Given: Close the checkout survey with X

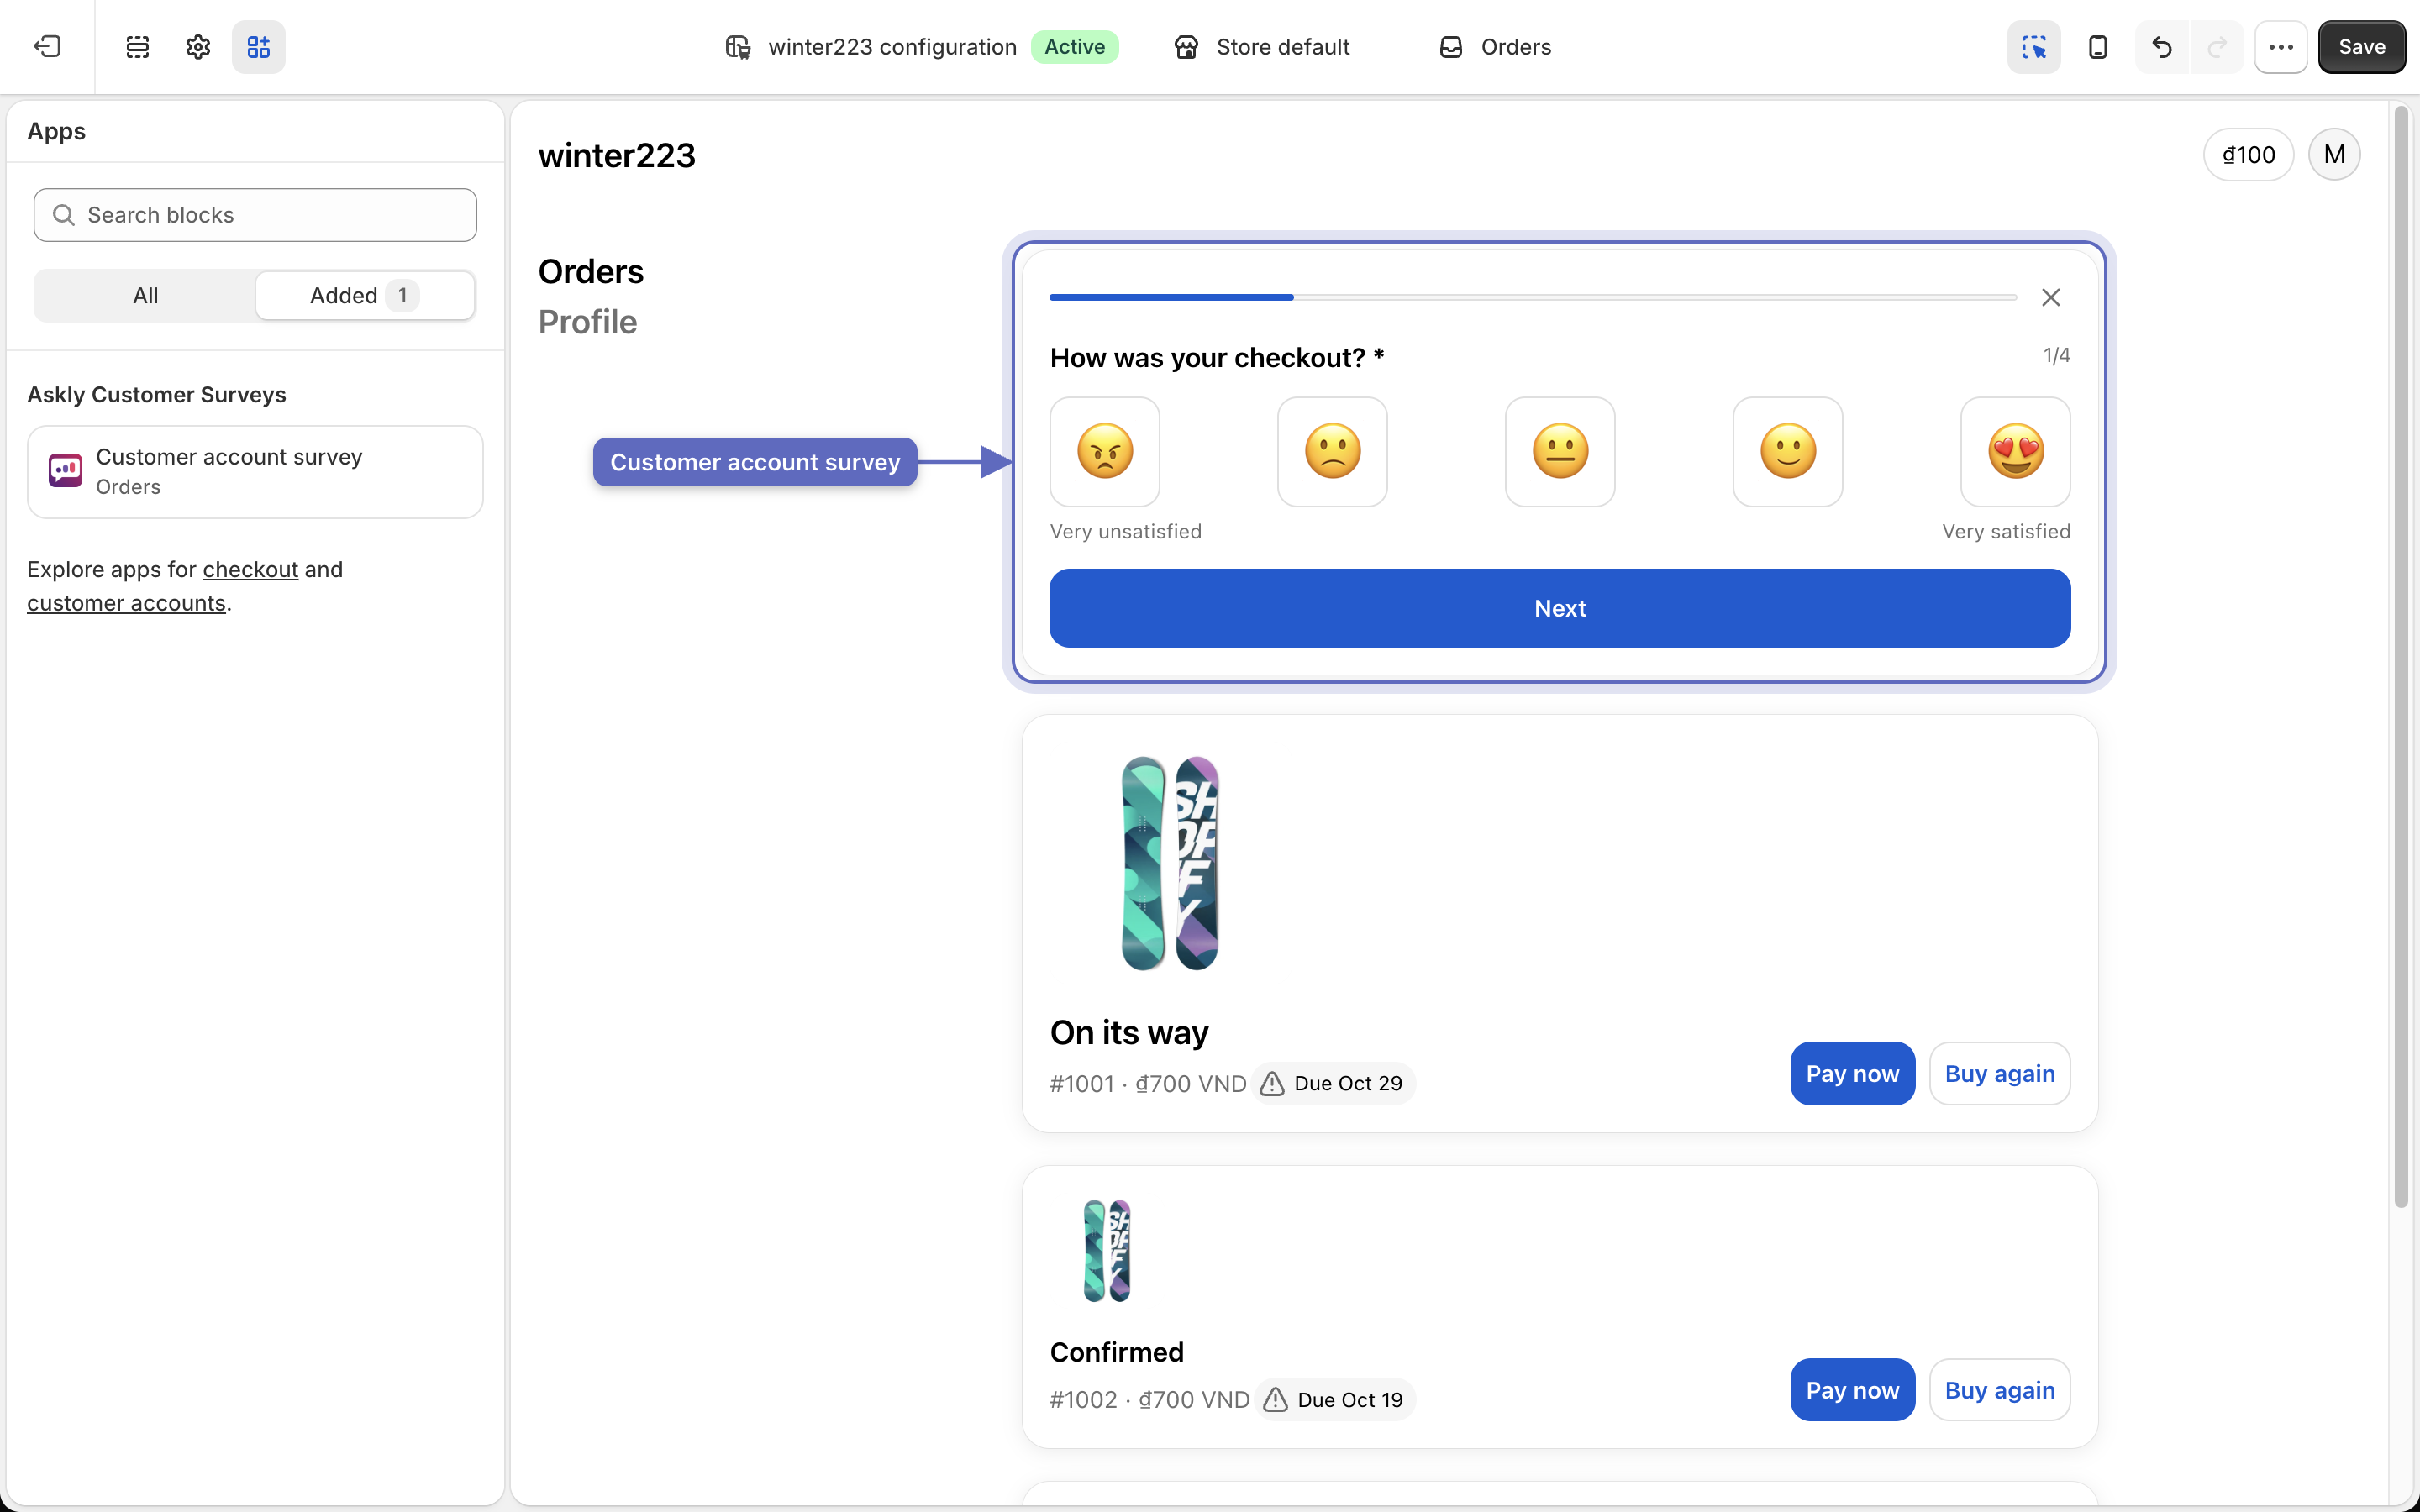Looking at the screenshot, I should [2051, 297].
